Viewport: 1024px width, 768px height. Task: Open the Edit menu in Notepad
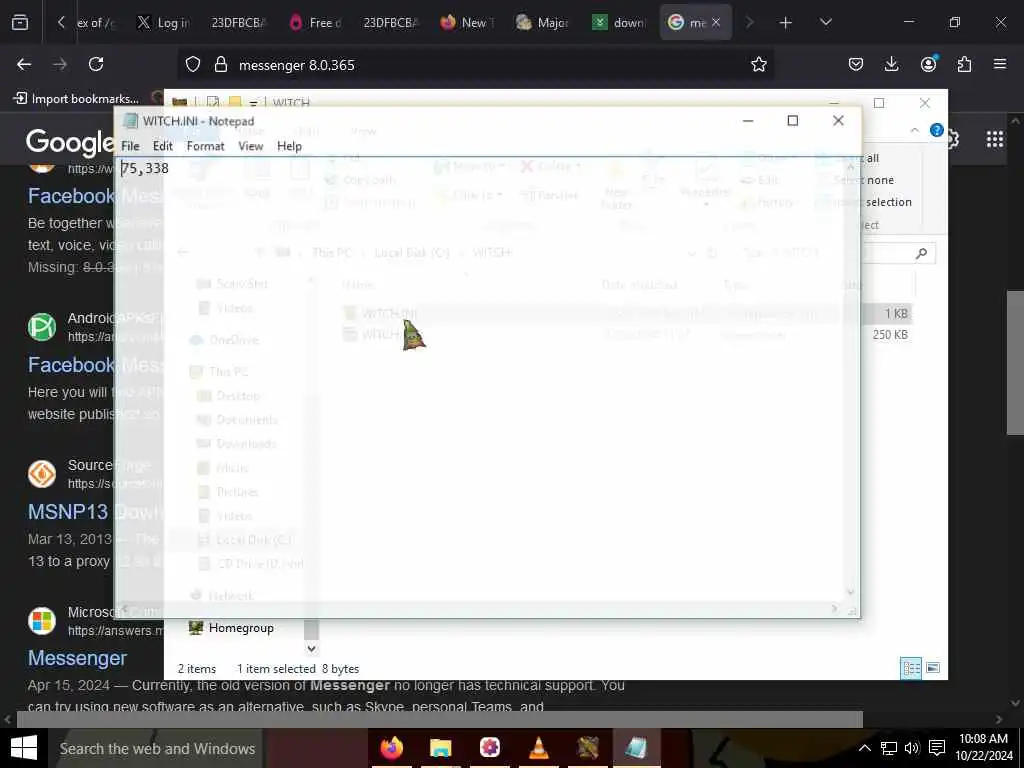(x=163, y=146)
